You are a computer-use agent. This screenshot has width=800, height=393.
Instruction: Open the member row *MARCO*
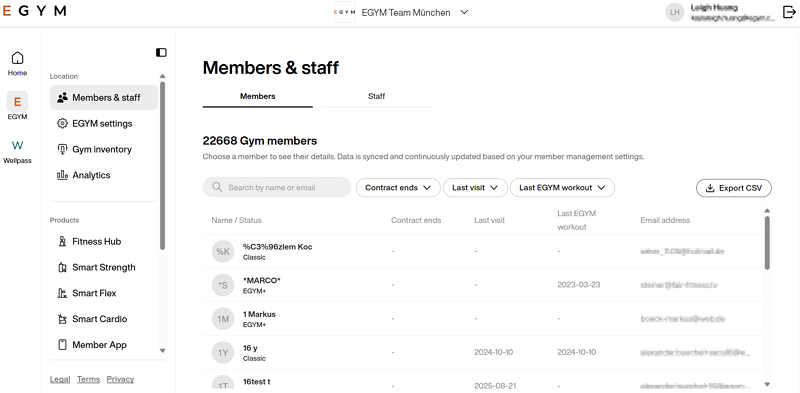click(482, 285)
